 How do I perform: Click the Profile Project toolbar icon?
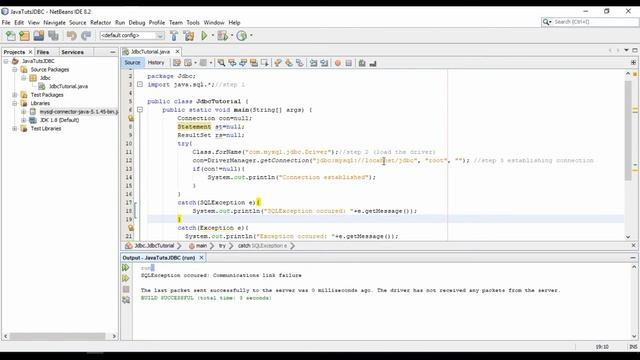pyautogui.click(x=242, y=36)
